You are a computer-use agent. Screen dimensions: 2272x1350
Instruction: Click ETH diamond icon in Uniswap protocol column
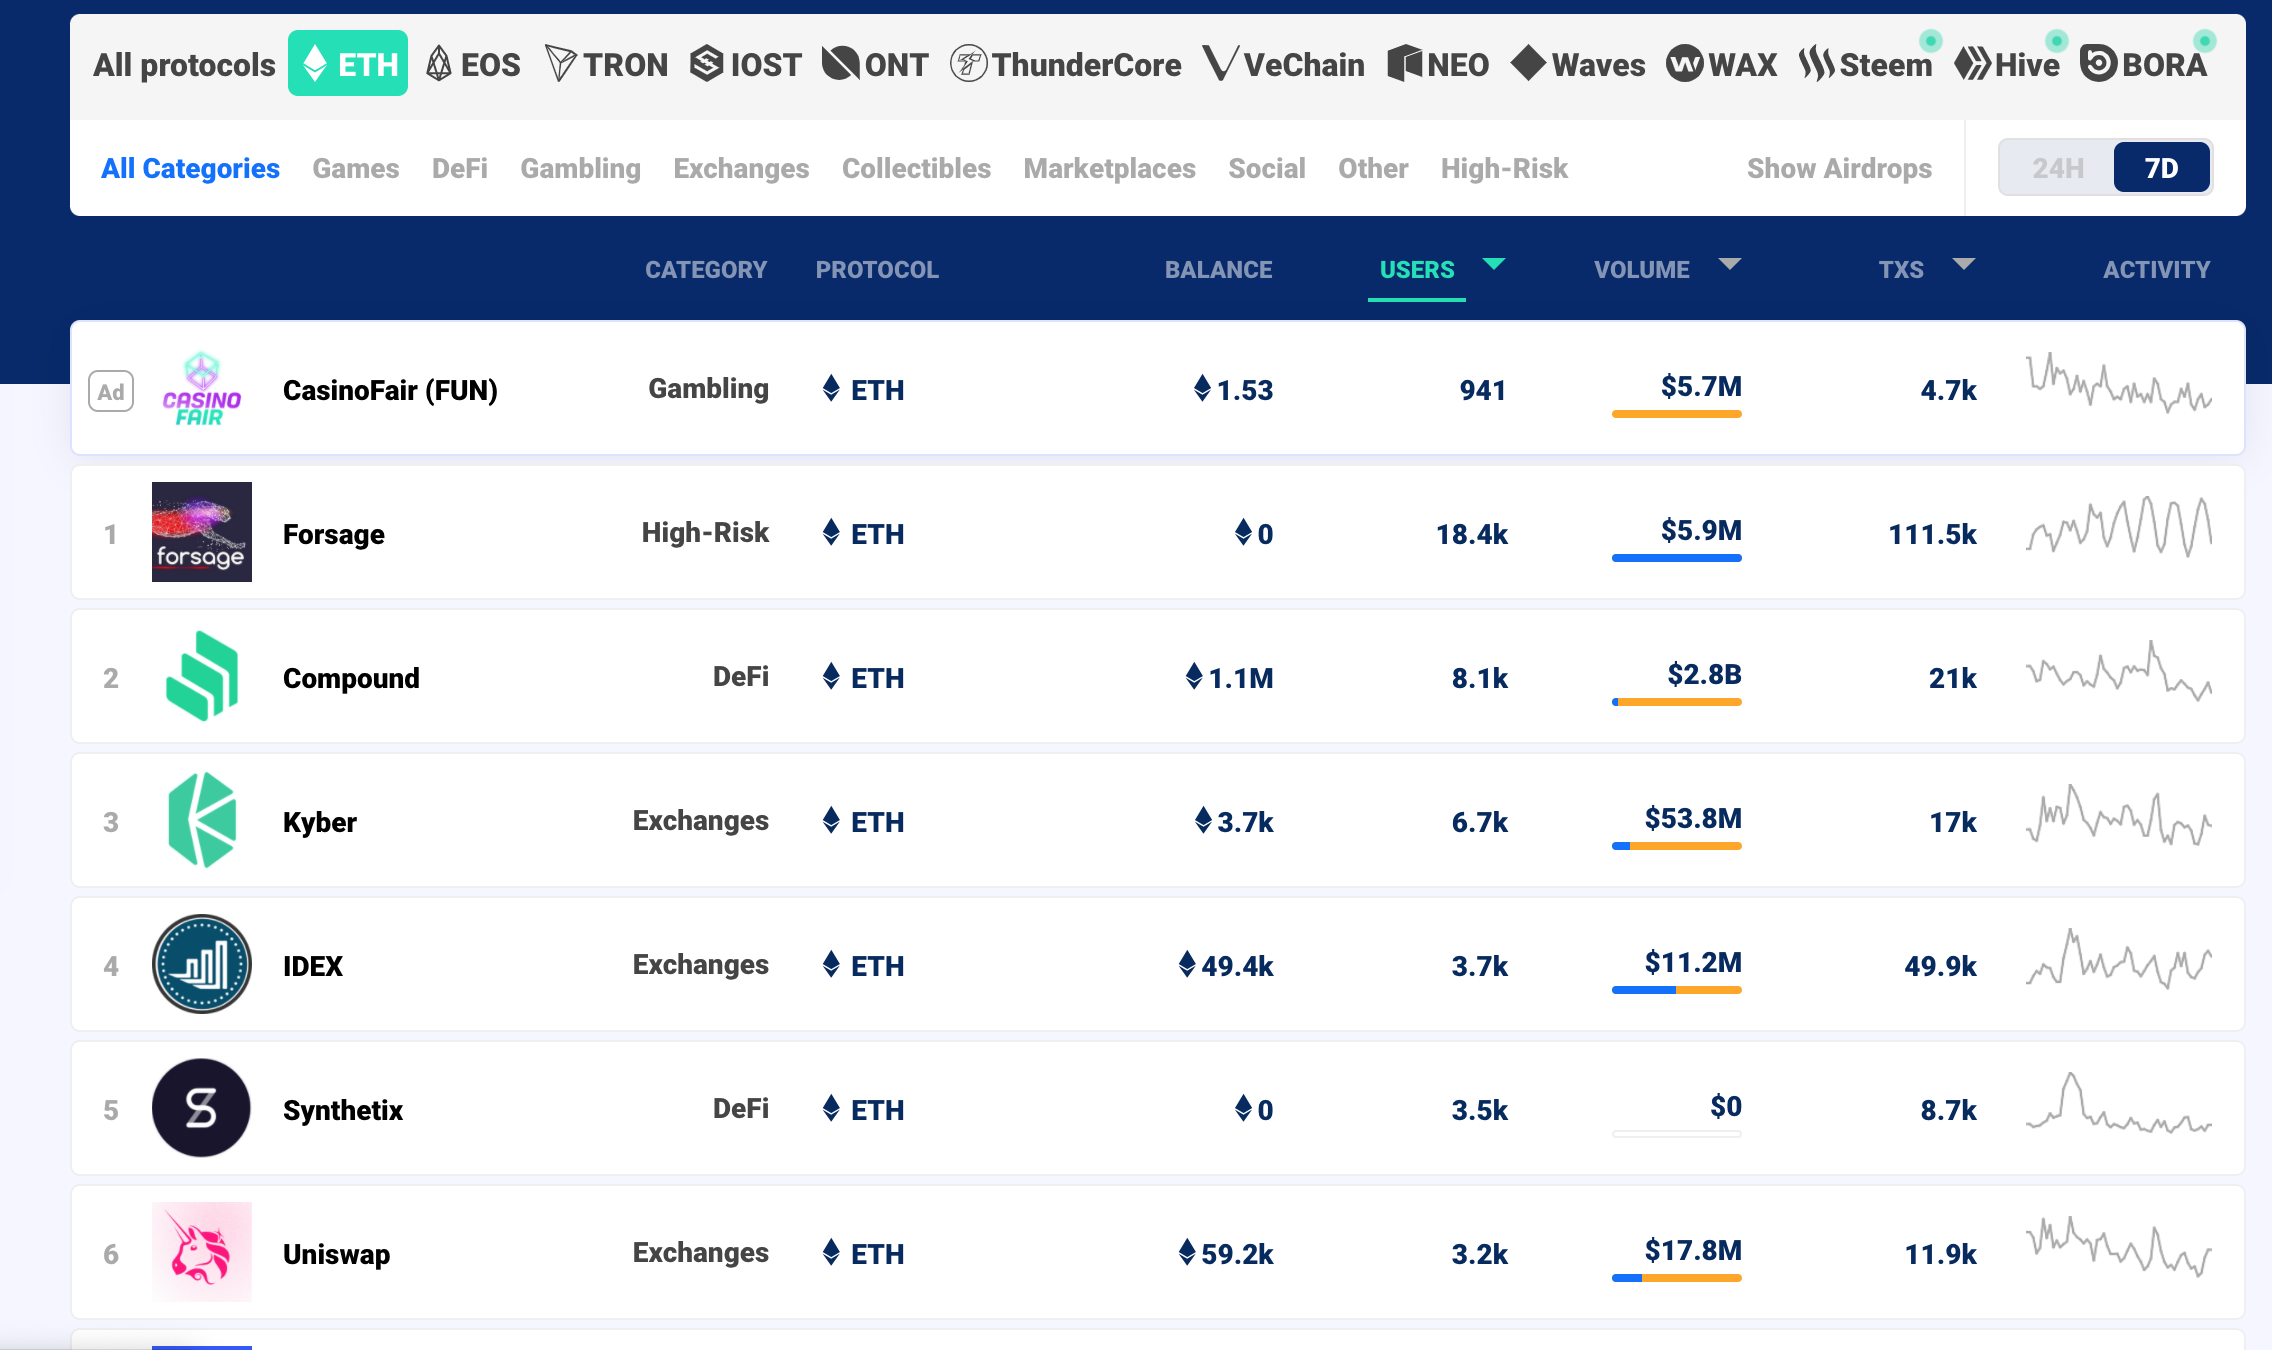coord(831,1252)
